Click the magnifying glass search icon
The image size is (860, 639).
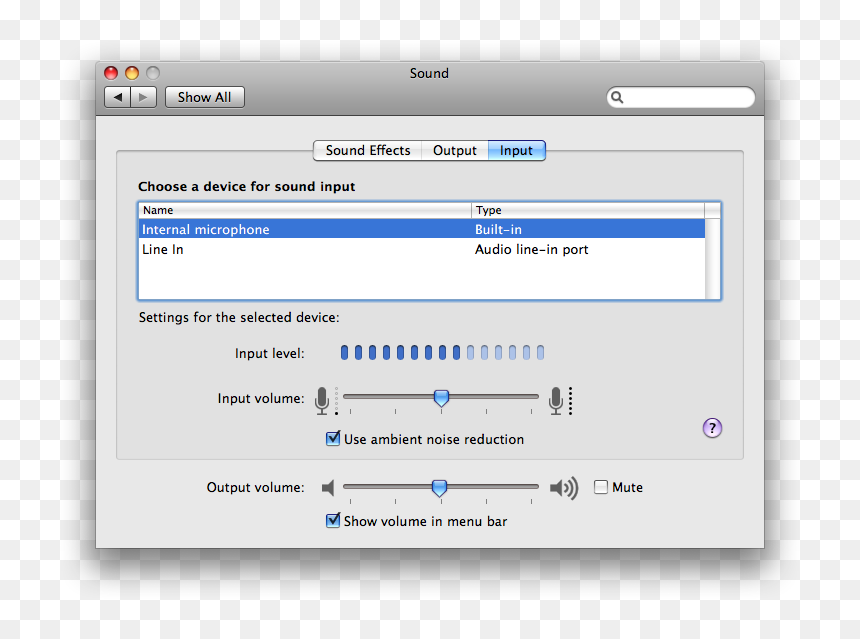tap(617, 97)
